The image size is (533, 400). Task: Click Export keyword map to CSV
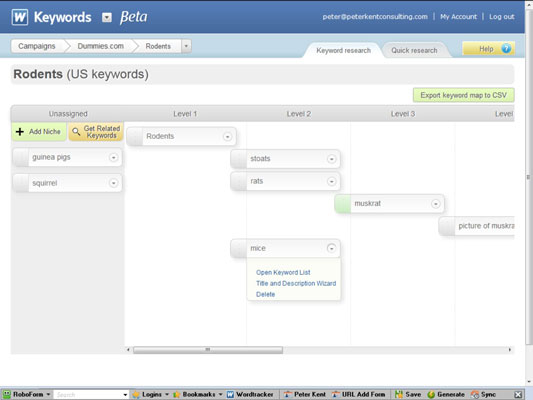[464, 95]
